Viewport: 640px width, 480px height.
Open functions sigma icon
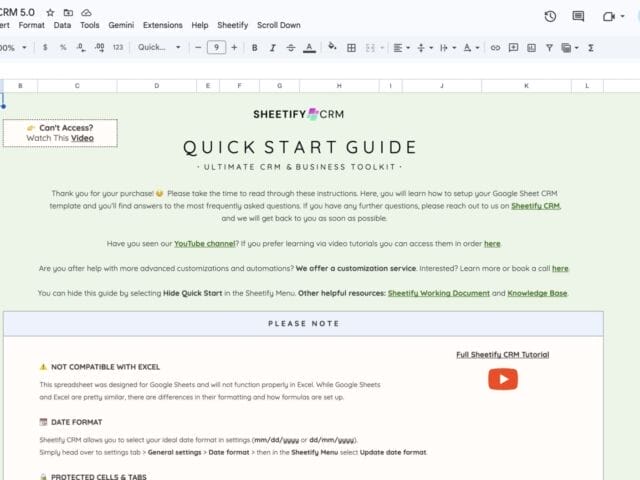coord(591,48)
